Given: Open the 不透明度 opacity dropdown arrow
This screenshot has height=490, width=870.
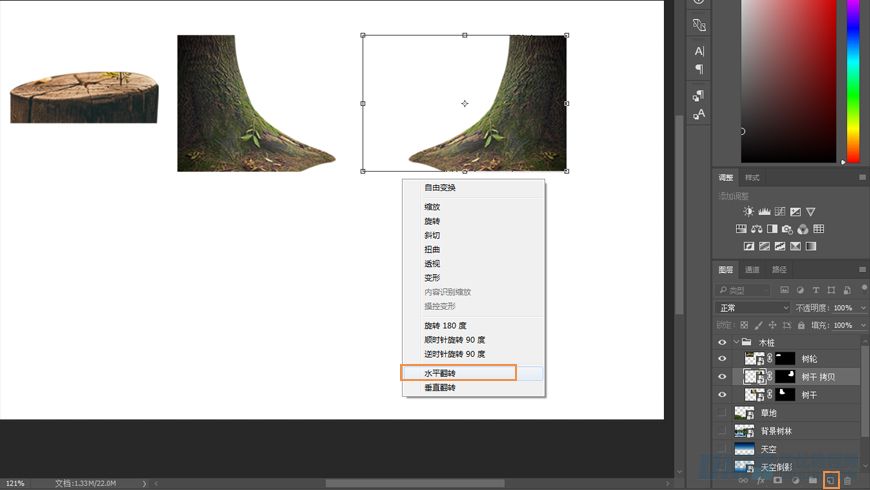Looking at the screenshot, I should [863, 308].
